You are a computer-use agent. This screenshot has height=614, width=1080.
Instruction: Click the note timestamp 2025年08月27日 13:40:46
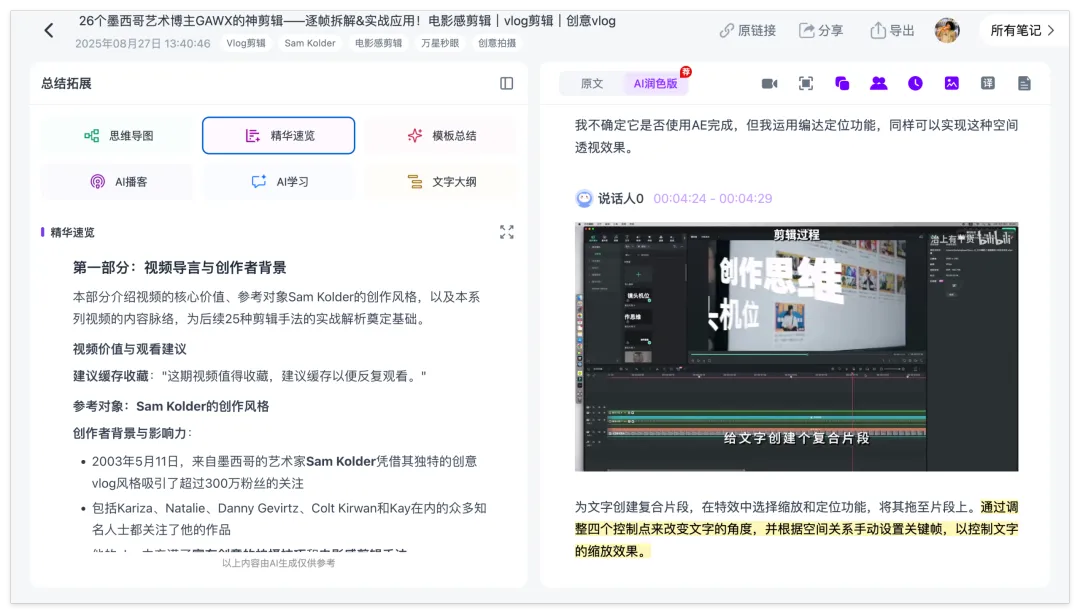point(143,43)
